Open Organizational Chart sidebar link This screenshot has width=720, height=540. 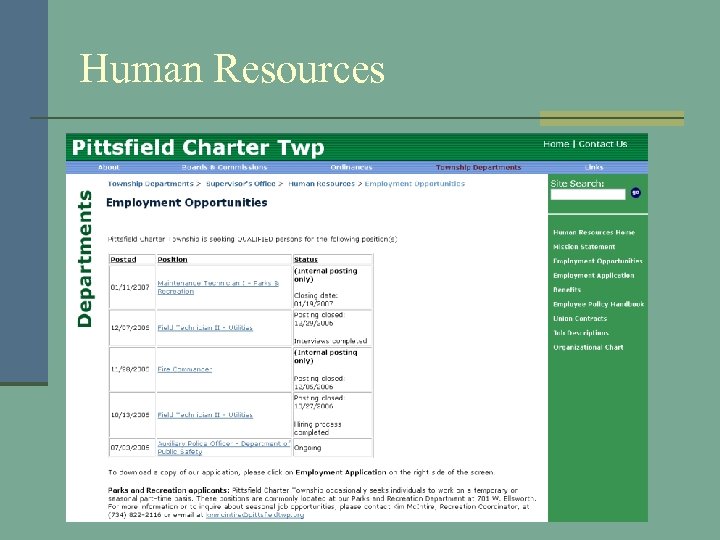588,347
